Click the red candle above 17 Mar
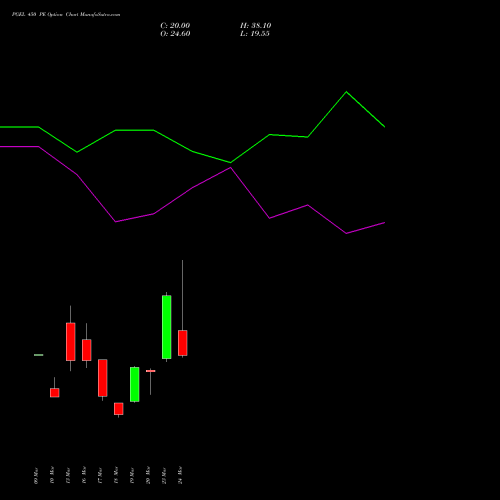This screenshot has height=500, width=500. click(x=103, y=378)
